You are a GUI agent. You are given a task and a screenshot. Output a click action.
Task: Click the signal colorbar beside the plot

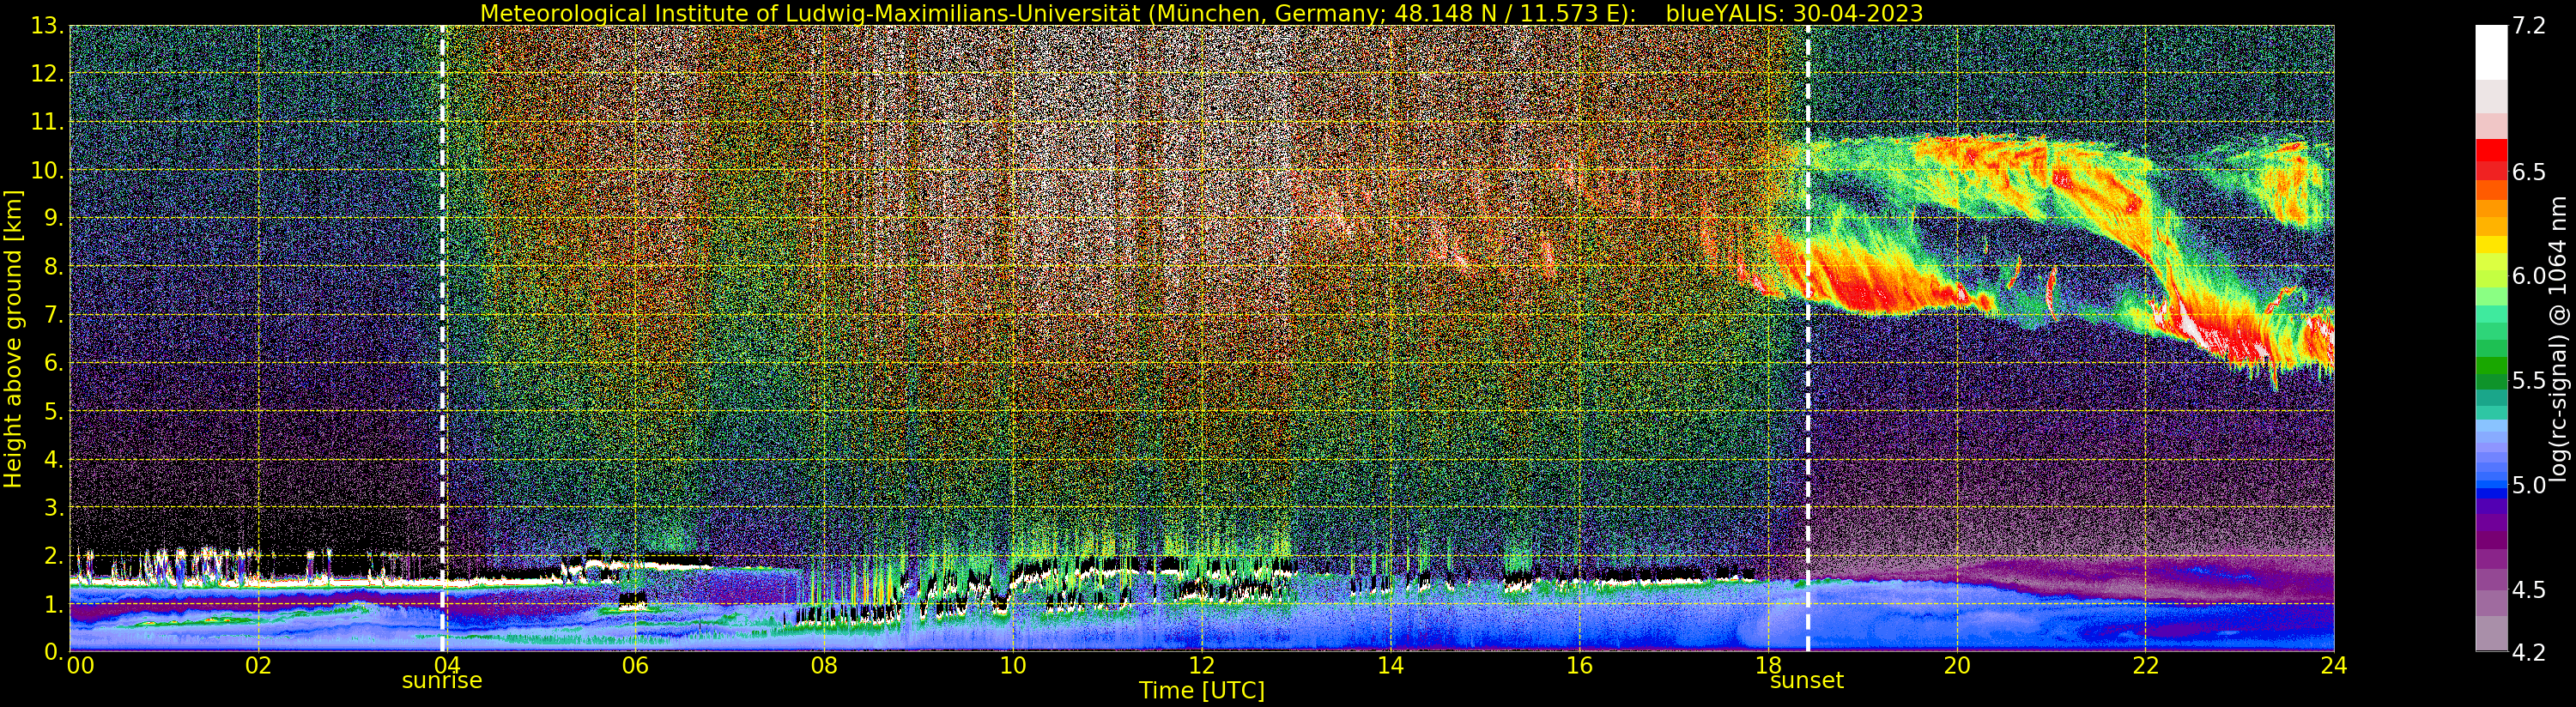2491,338
